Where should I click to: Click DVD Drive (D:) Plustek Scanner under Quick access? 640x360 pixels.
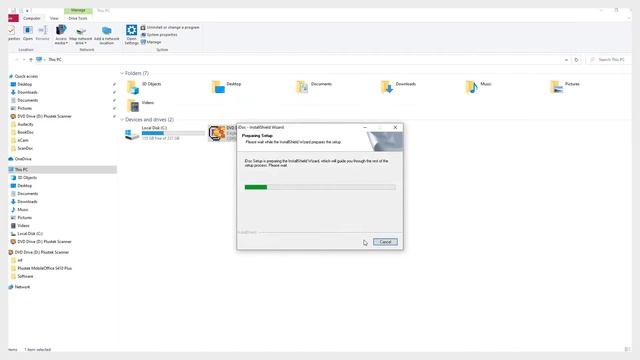pyautogui.click(x=44, y=116)
